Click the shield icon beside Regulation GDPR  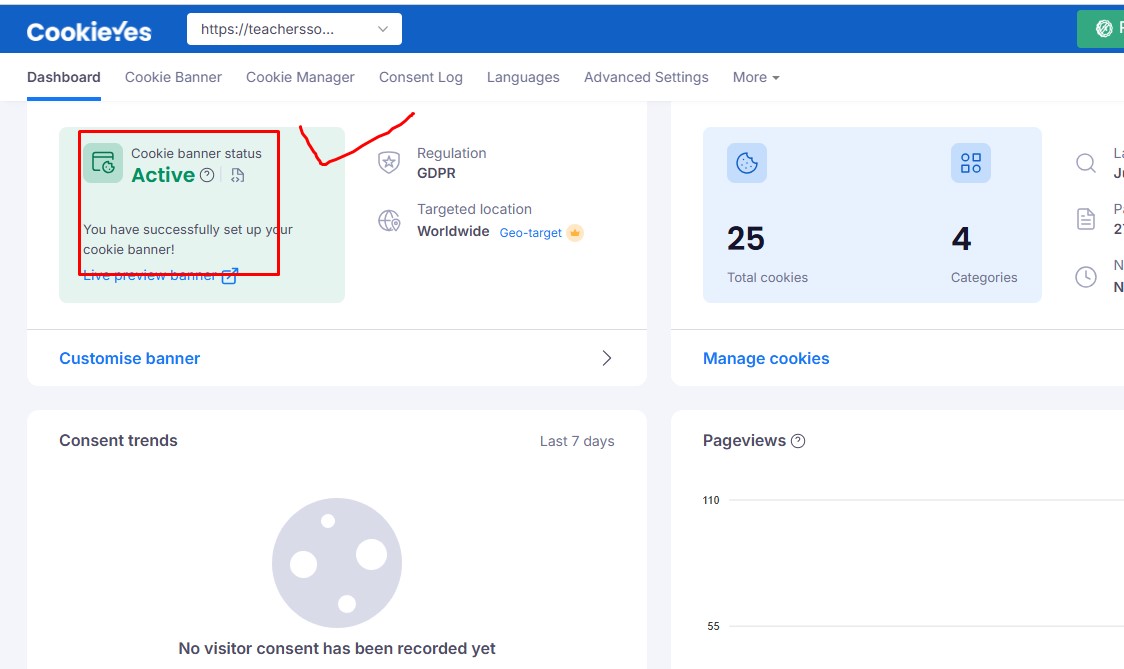[389, 162]
